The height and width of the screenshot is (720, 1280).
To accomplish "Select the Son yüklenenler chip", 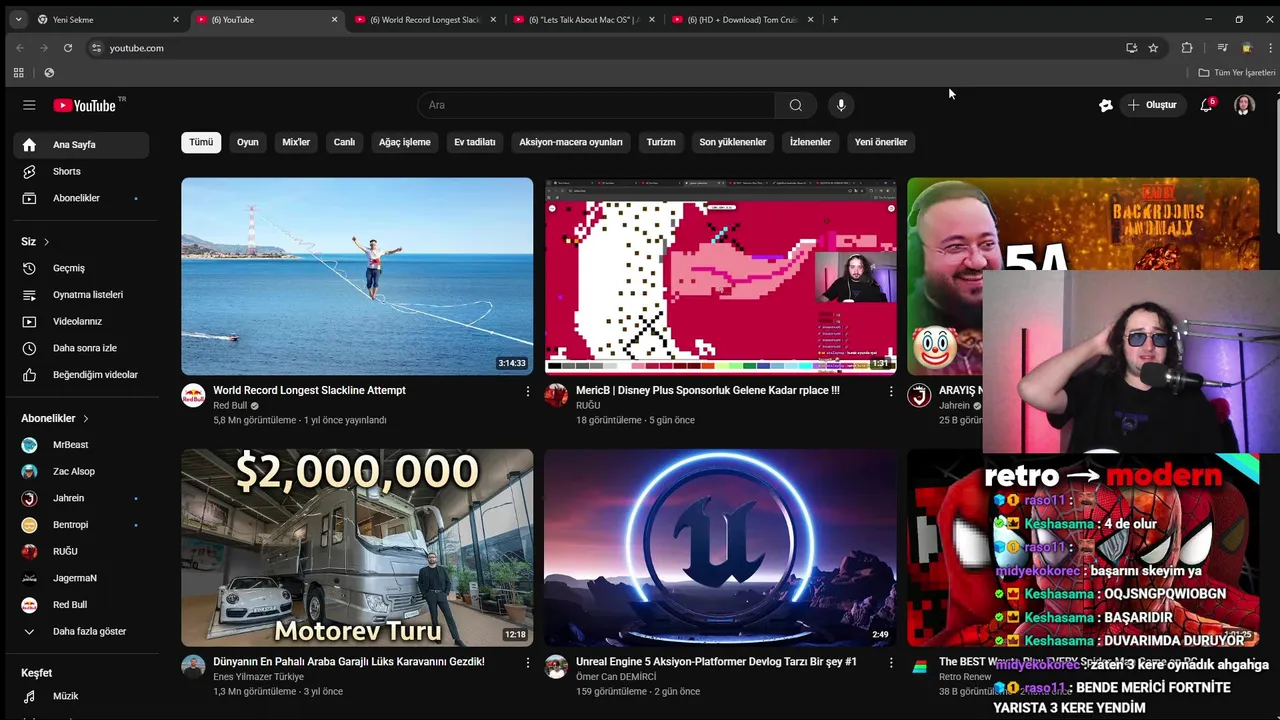I will 733,142.
